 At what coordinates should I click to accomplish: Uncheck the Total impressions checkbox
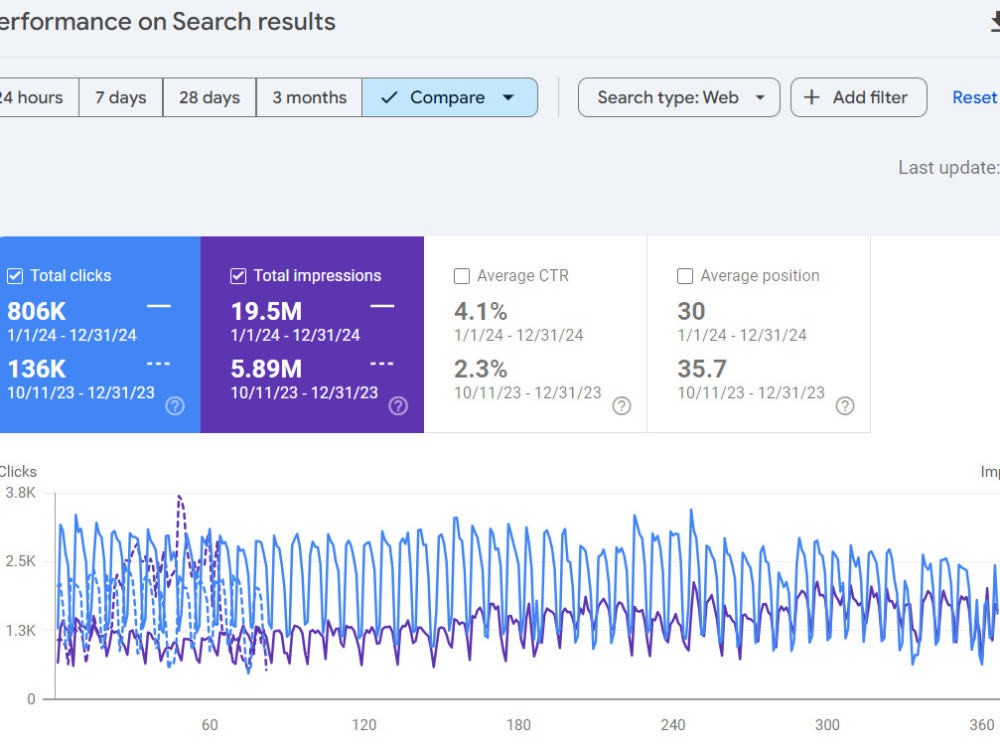[238, 276]
